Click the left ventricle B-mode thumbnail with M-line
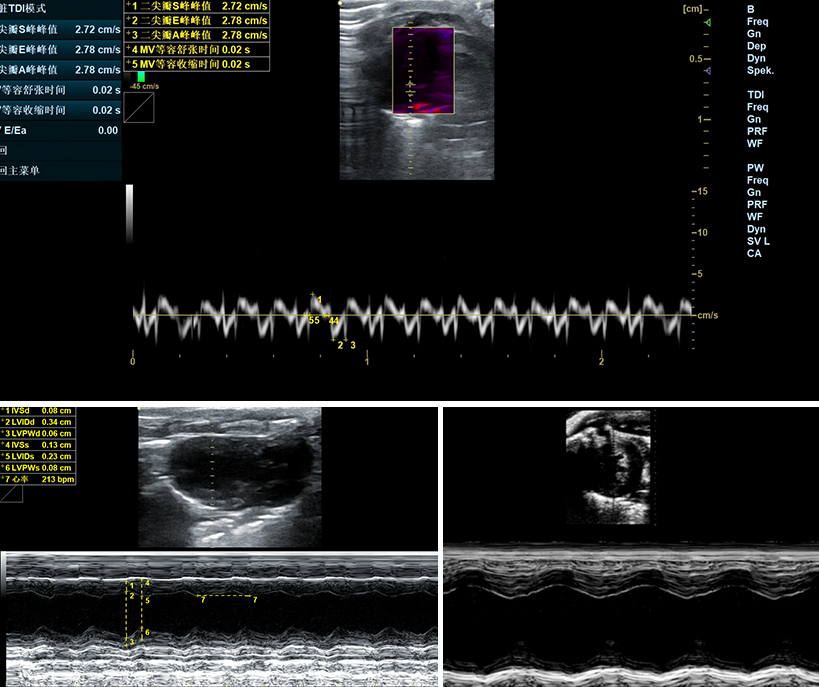The height and width of the screenshot is (687, 819). (230, 478)
